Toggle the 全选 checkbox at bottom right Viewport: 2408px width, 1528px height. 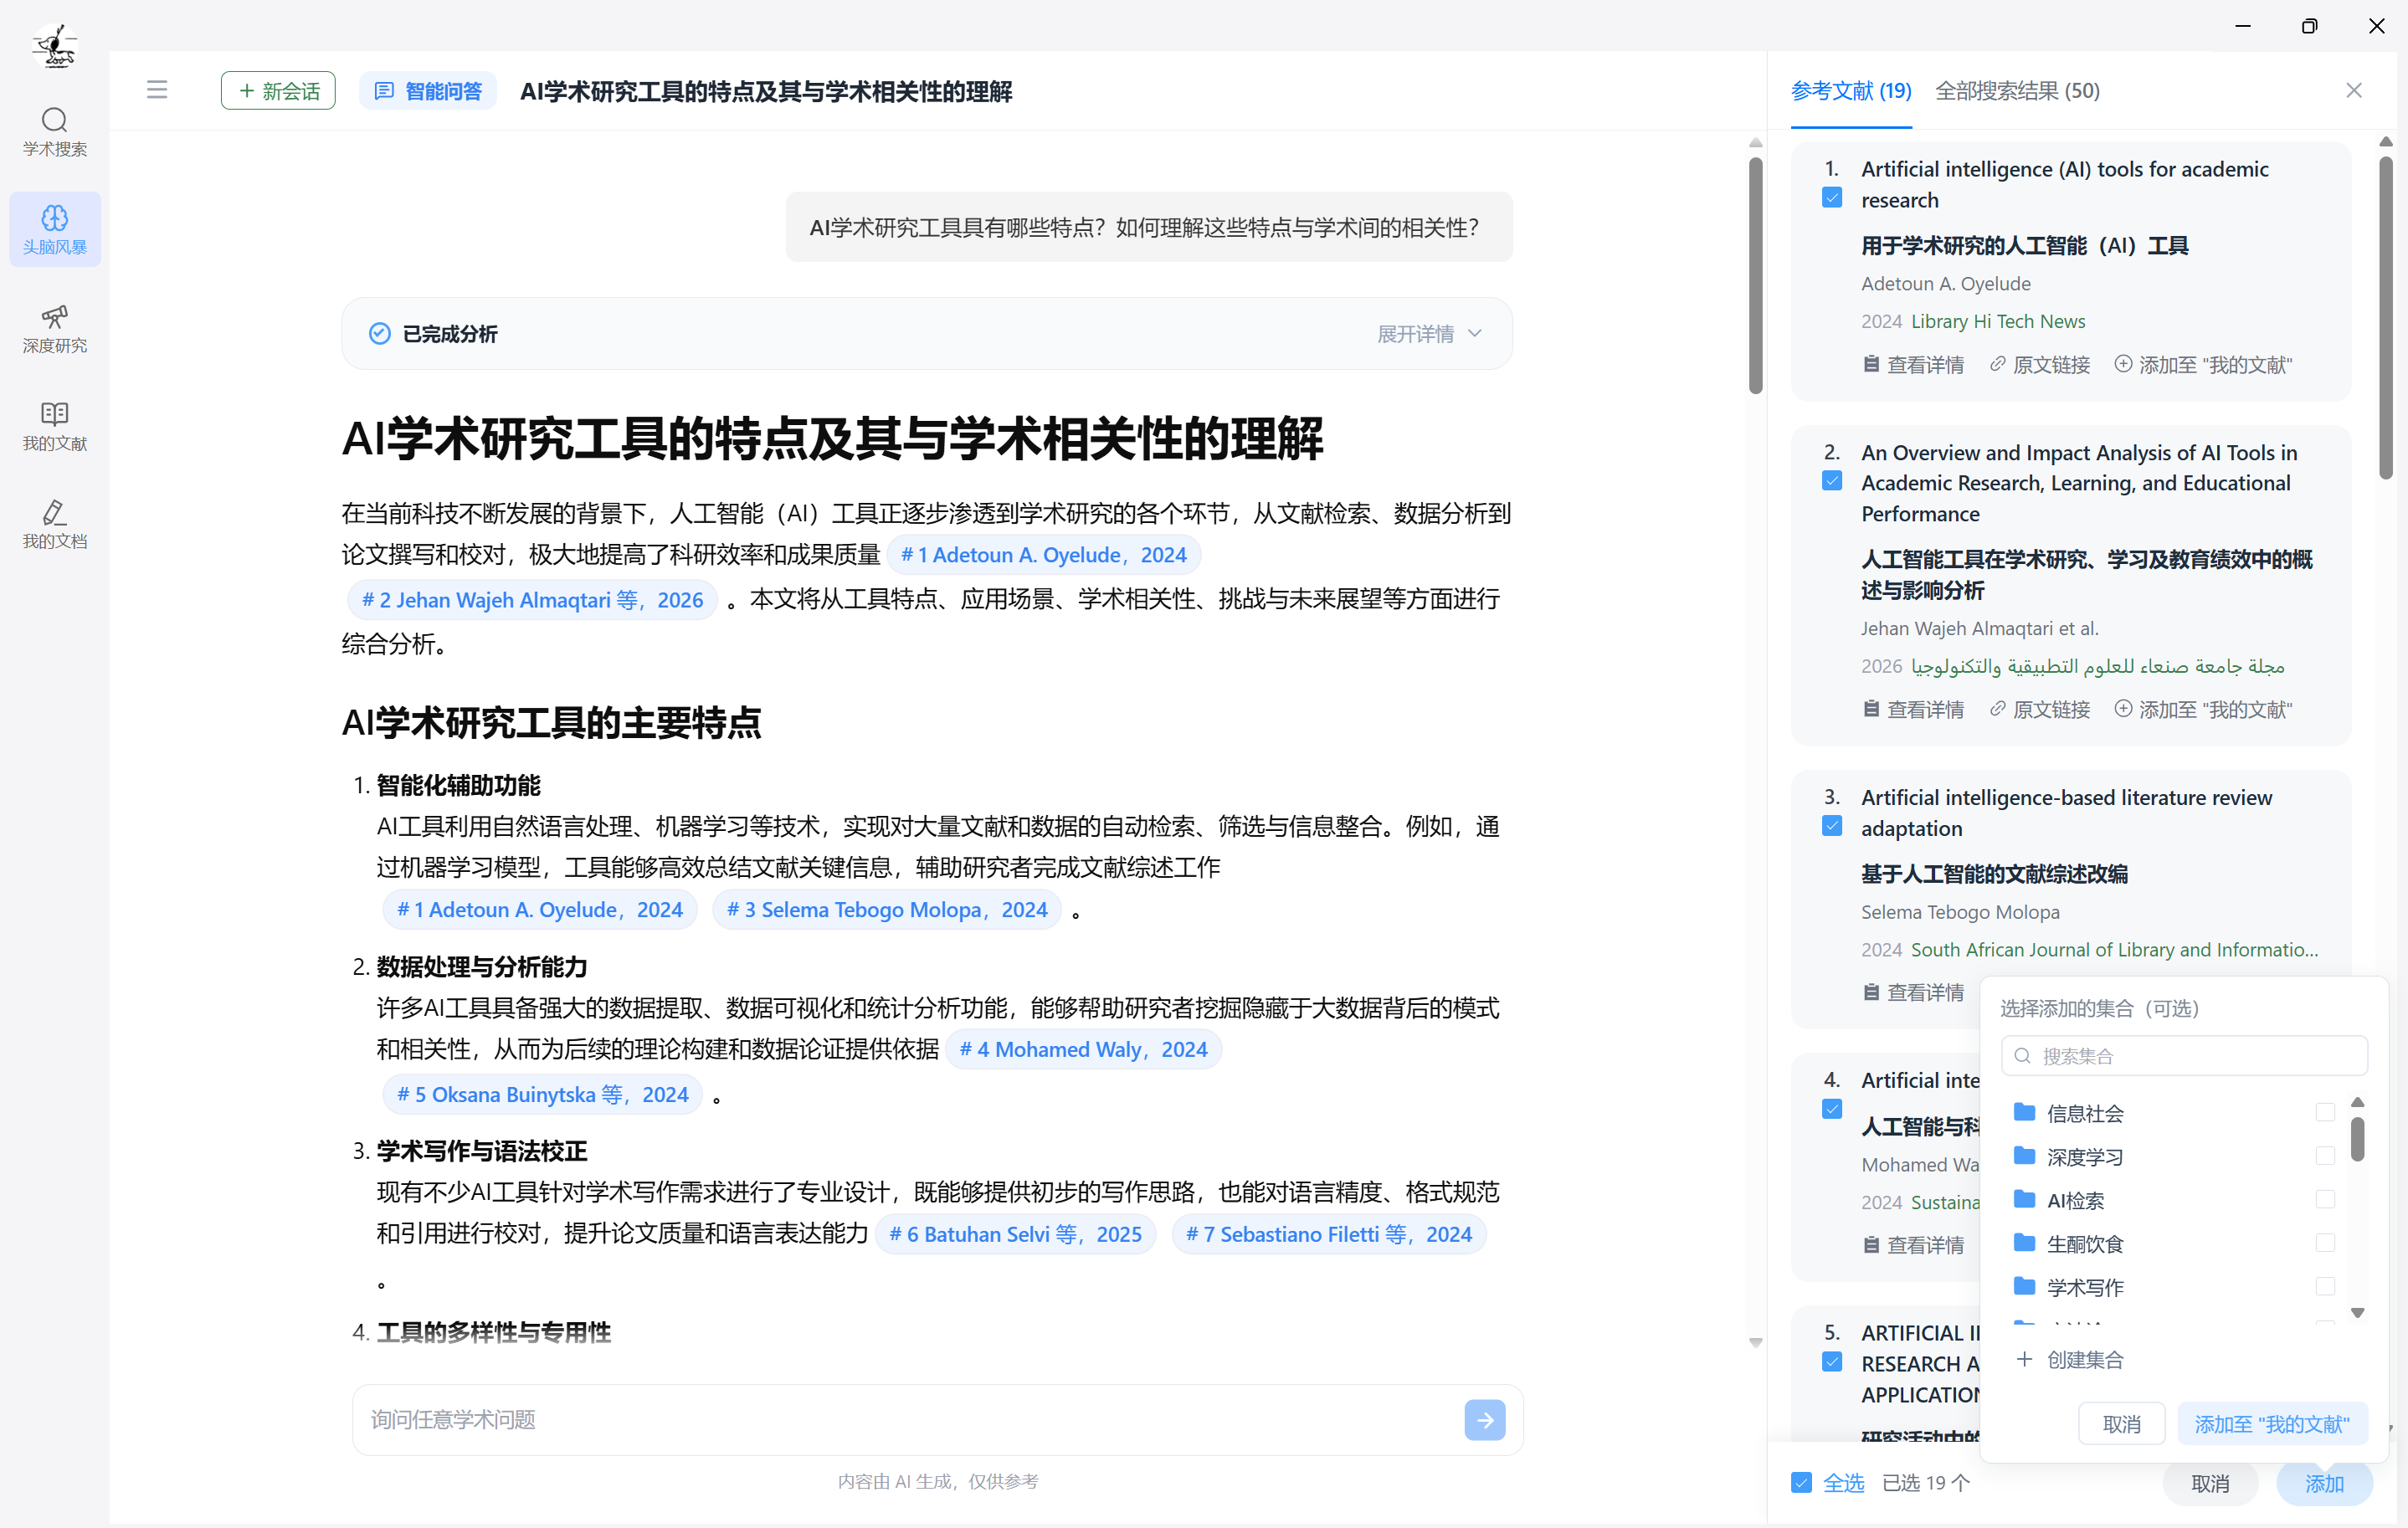tap(1802, 1483)
